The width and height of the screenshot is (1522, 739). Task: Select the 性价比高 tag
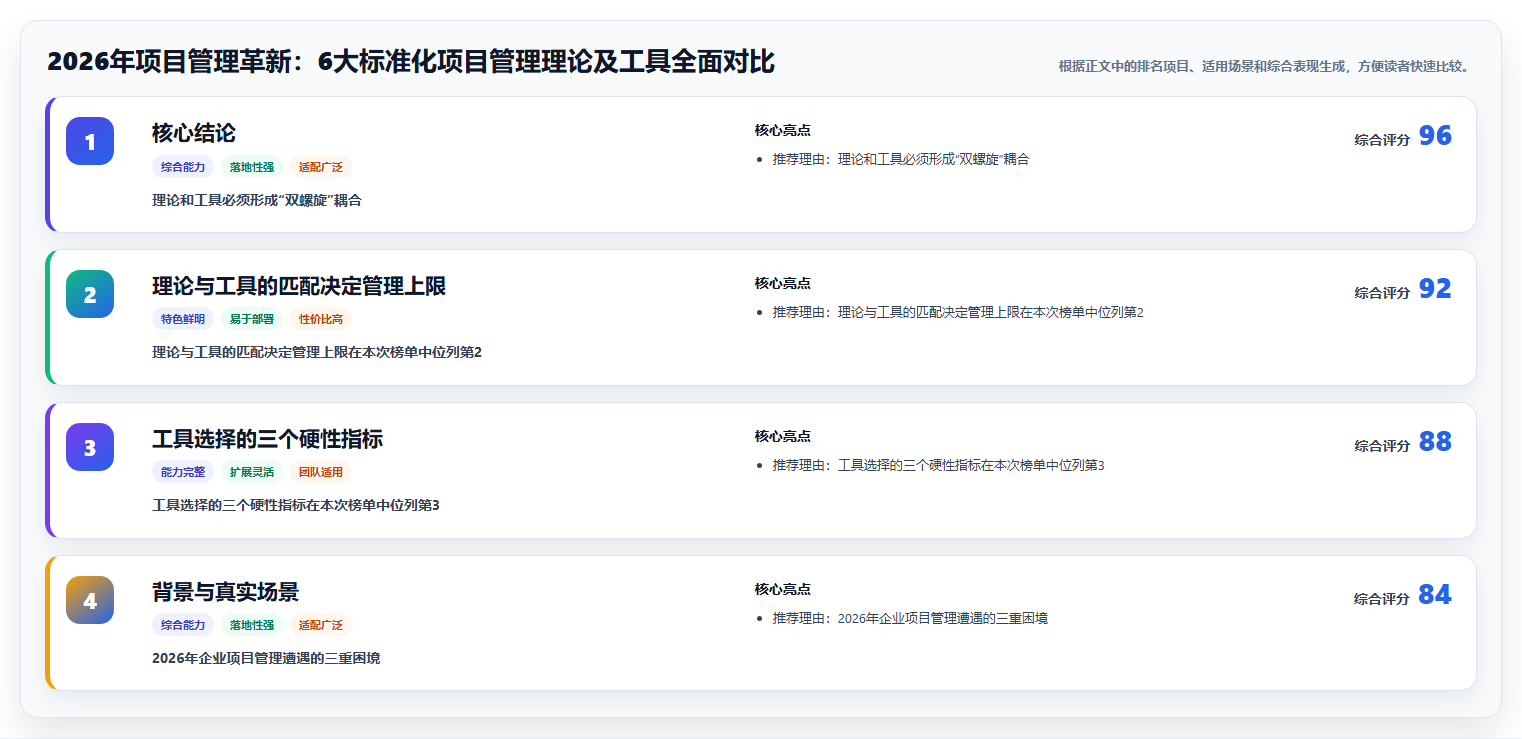point(321,319)
